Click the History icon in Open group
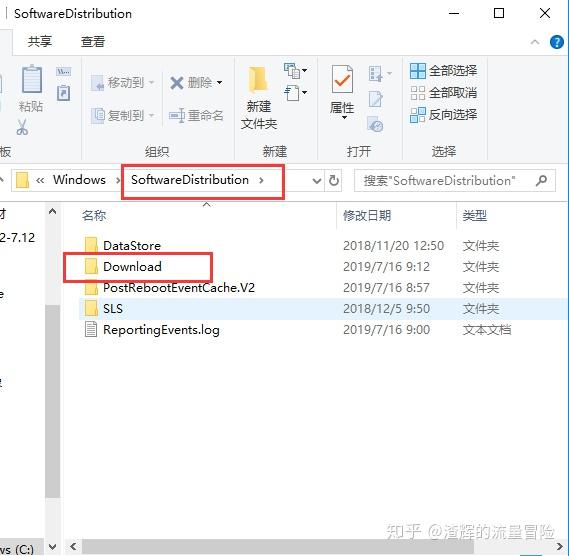569x556 pixels. pos(375,124)
